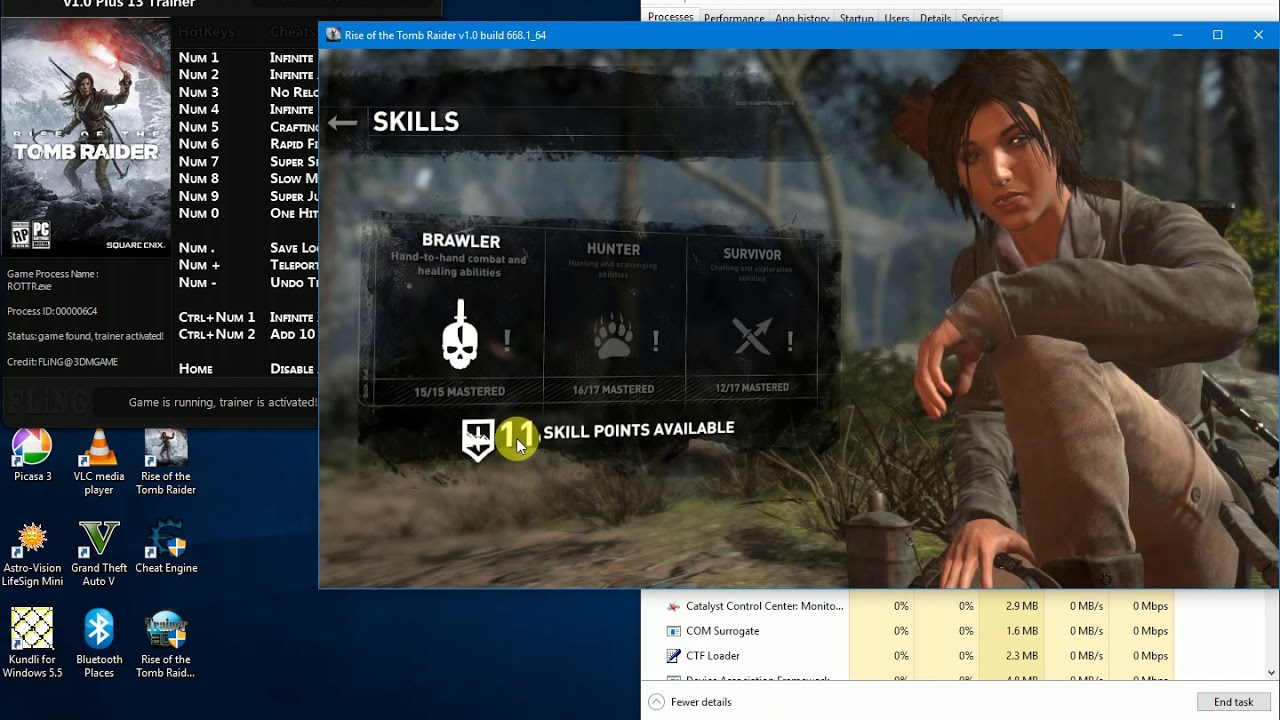Image resolution: width=1280 pixels, height=720 pixels.
Task: Click the Ctrl+Num 2 hotkey in trainer
Action: pyautogui.click(x=217, y=334)
